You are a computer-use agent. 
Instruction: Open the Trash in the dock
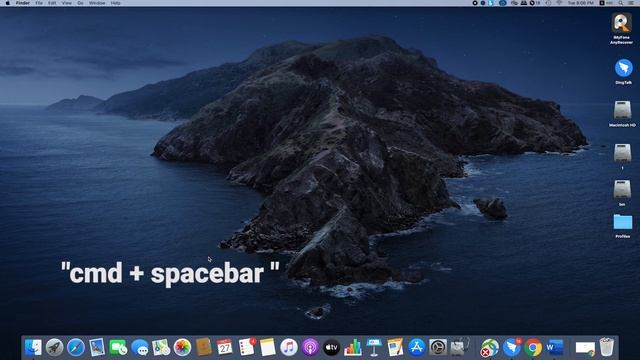(x=607, y=347)
